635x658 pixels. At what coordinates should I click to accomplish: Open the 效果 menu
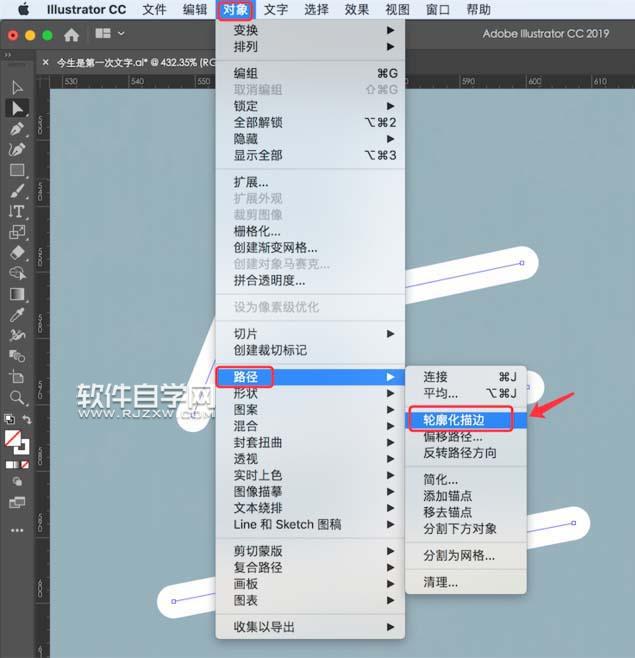tap(357, 9)
